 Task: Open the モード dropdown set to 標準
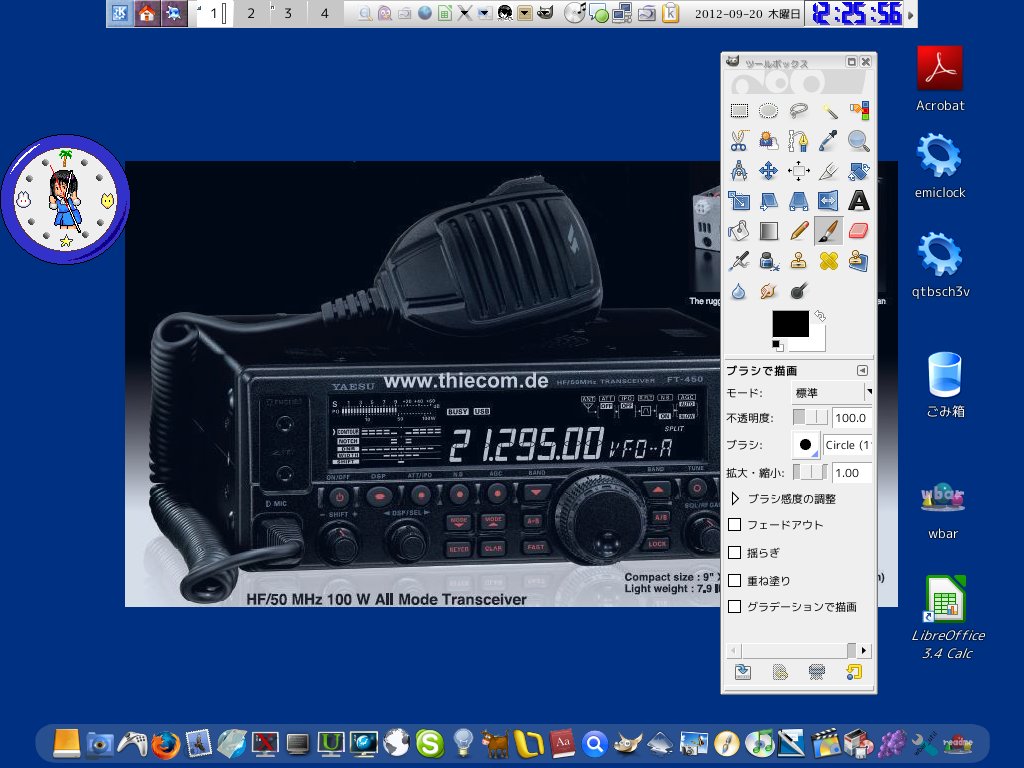830,392
